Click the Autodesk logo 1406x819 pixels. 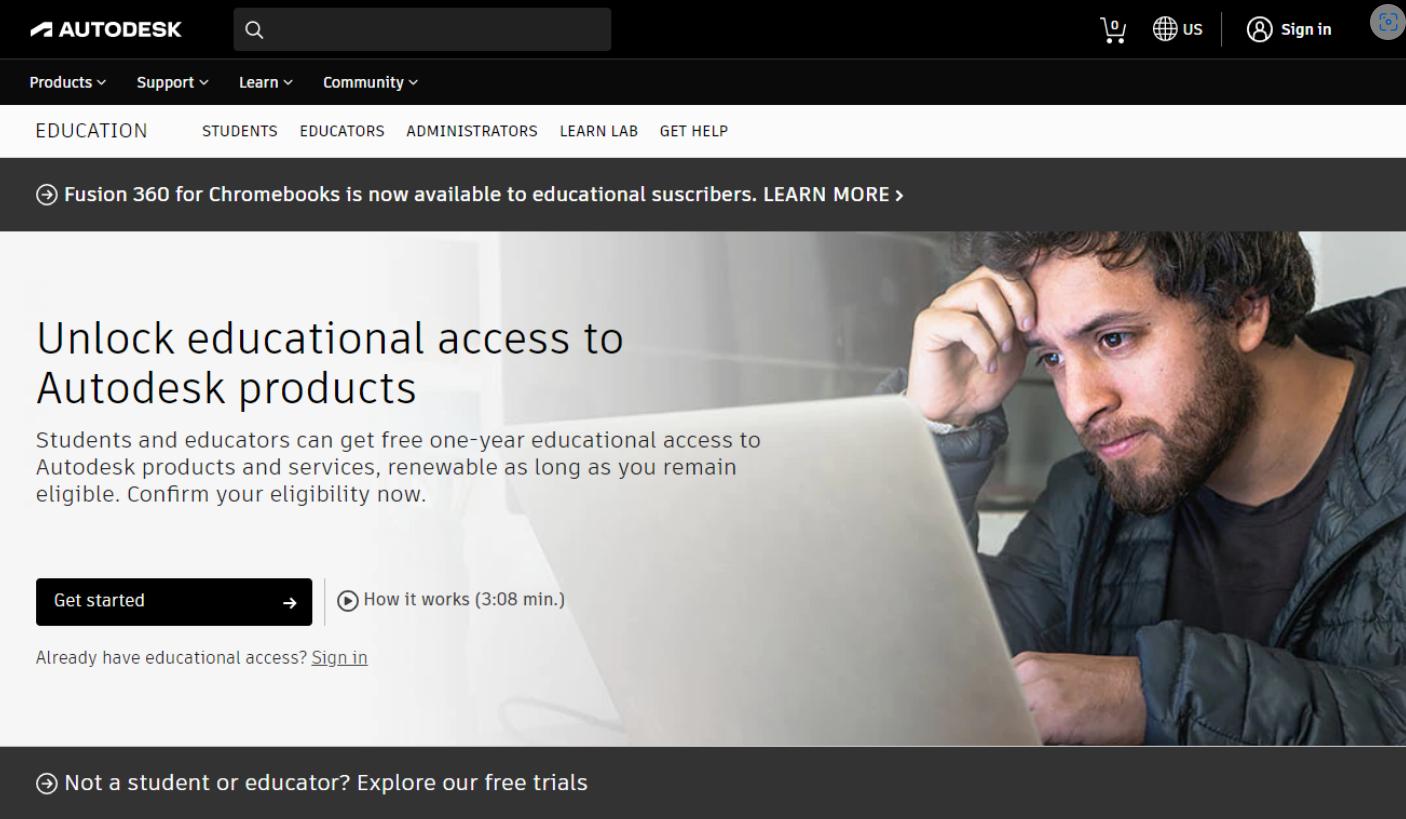[106, 30]
